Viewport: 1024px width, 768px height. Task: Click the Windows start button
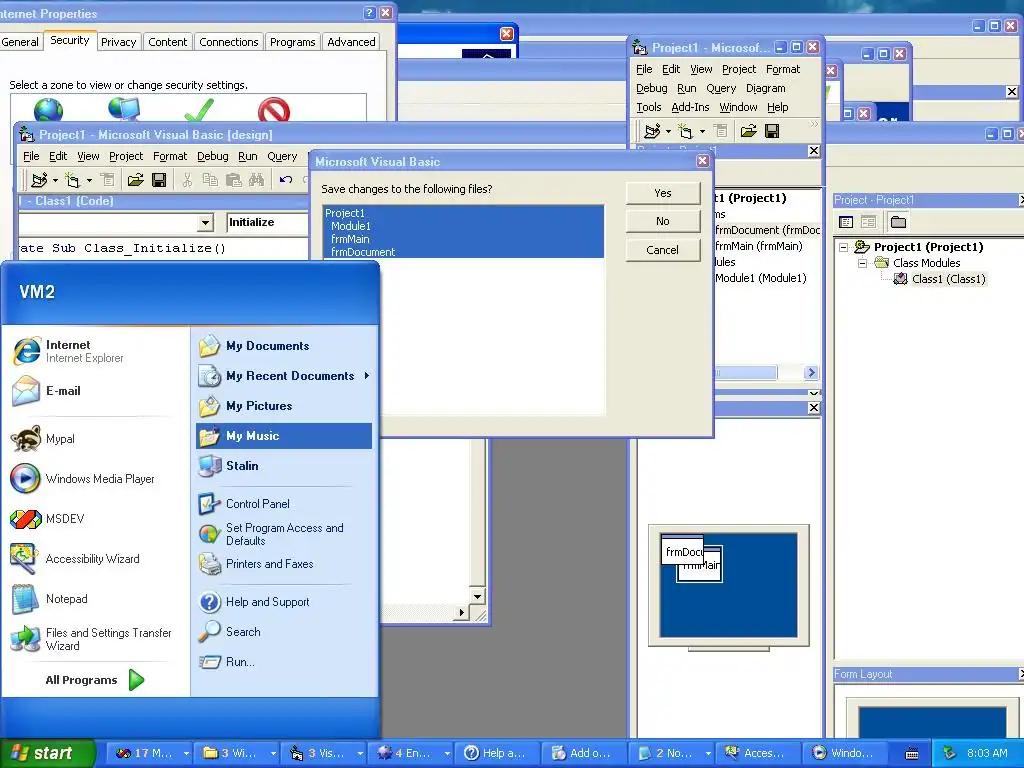(47, 754)
